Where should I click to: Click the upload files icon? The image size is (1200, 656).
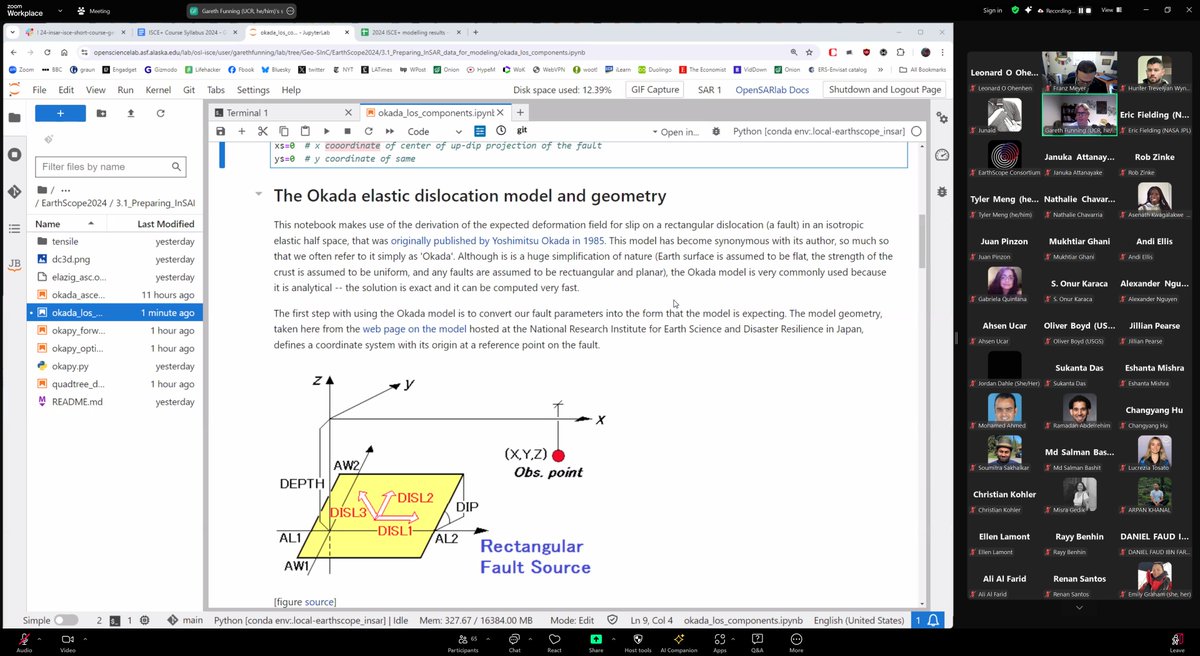point(131,114)
